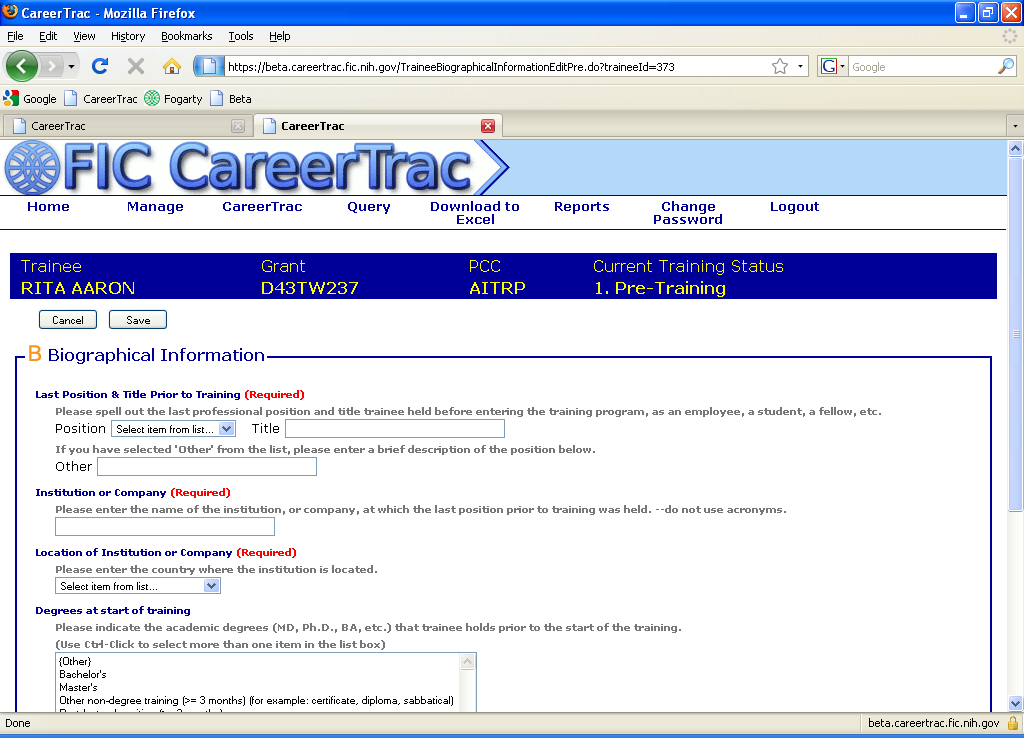Open the CareerTrac bookmark in bookmarks toolbar
This screenshot has width=1024, height=738.
pos(101,99)
